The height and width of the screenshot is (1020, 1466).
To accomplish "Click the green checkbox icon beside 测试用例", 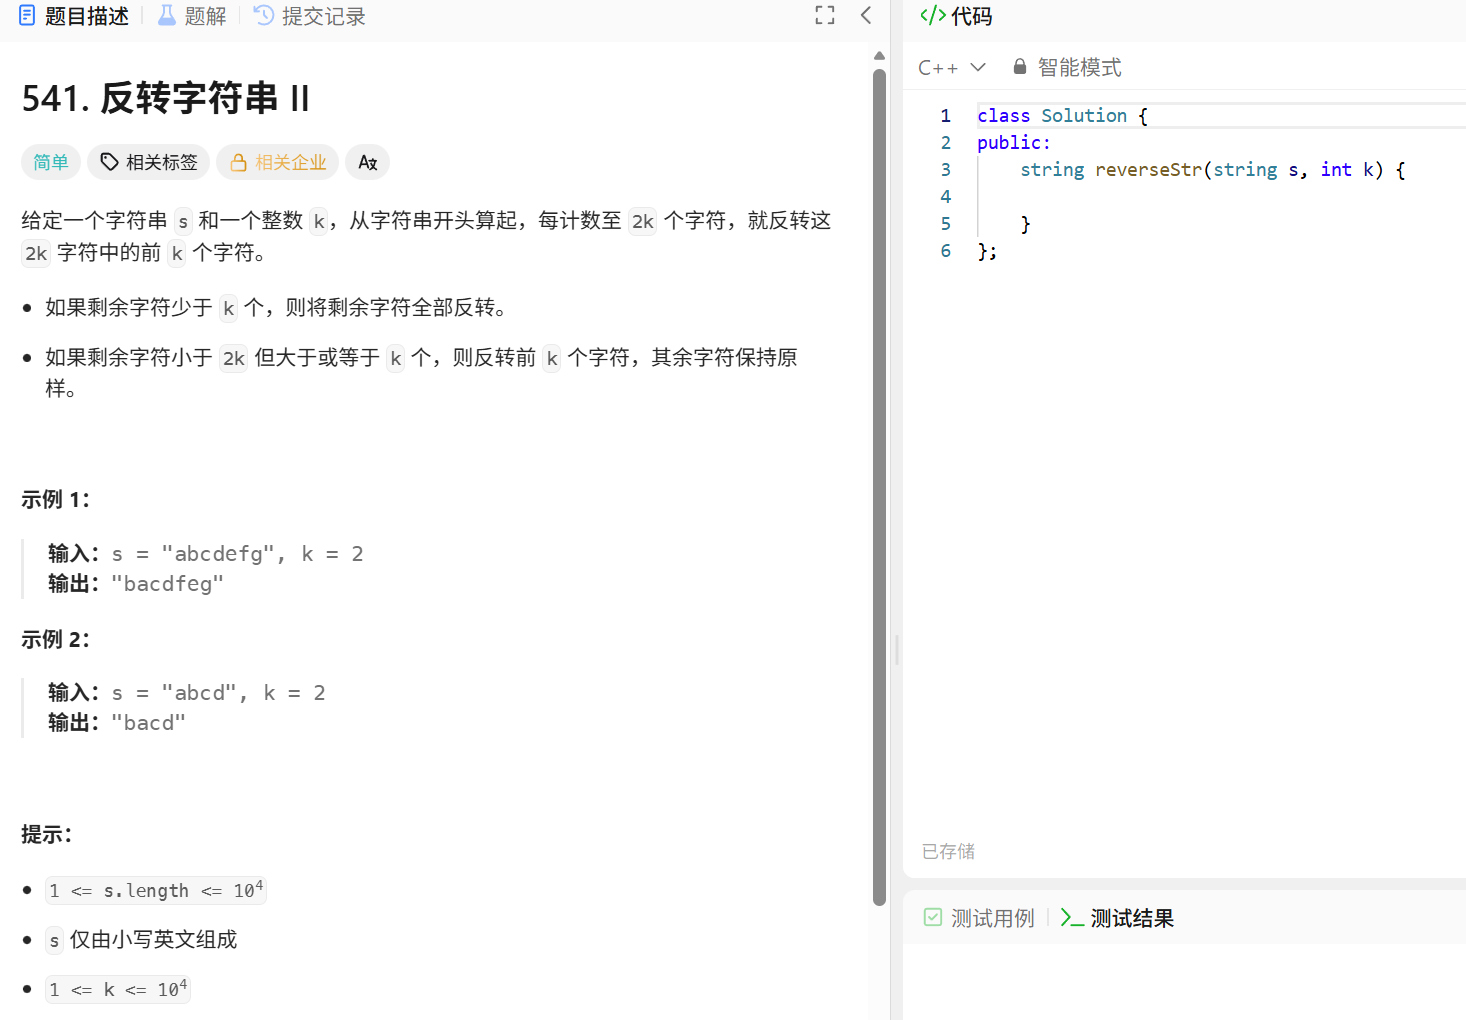I will point(932,917).
